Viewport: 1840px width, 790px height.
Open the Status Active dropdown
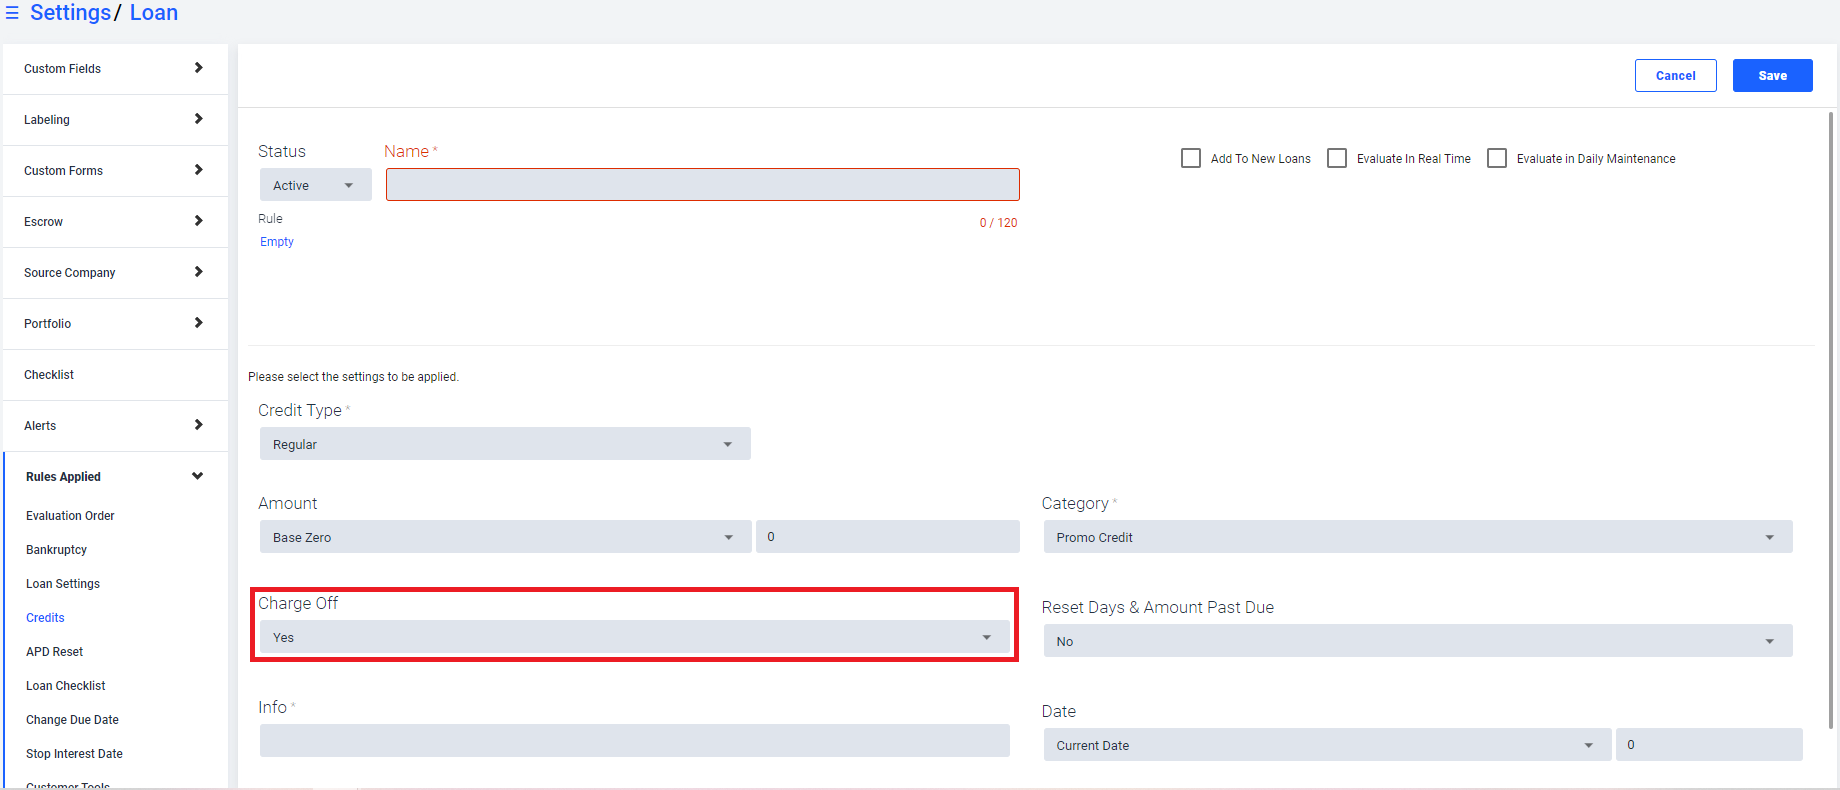tap(315, 185)
